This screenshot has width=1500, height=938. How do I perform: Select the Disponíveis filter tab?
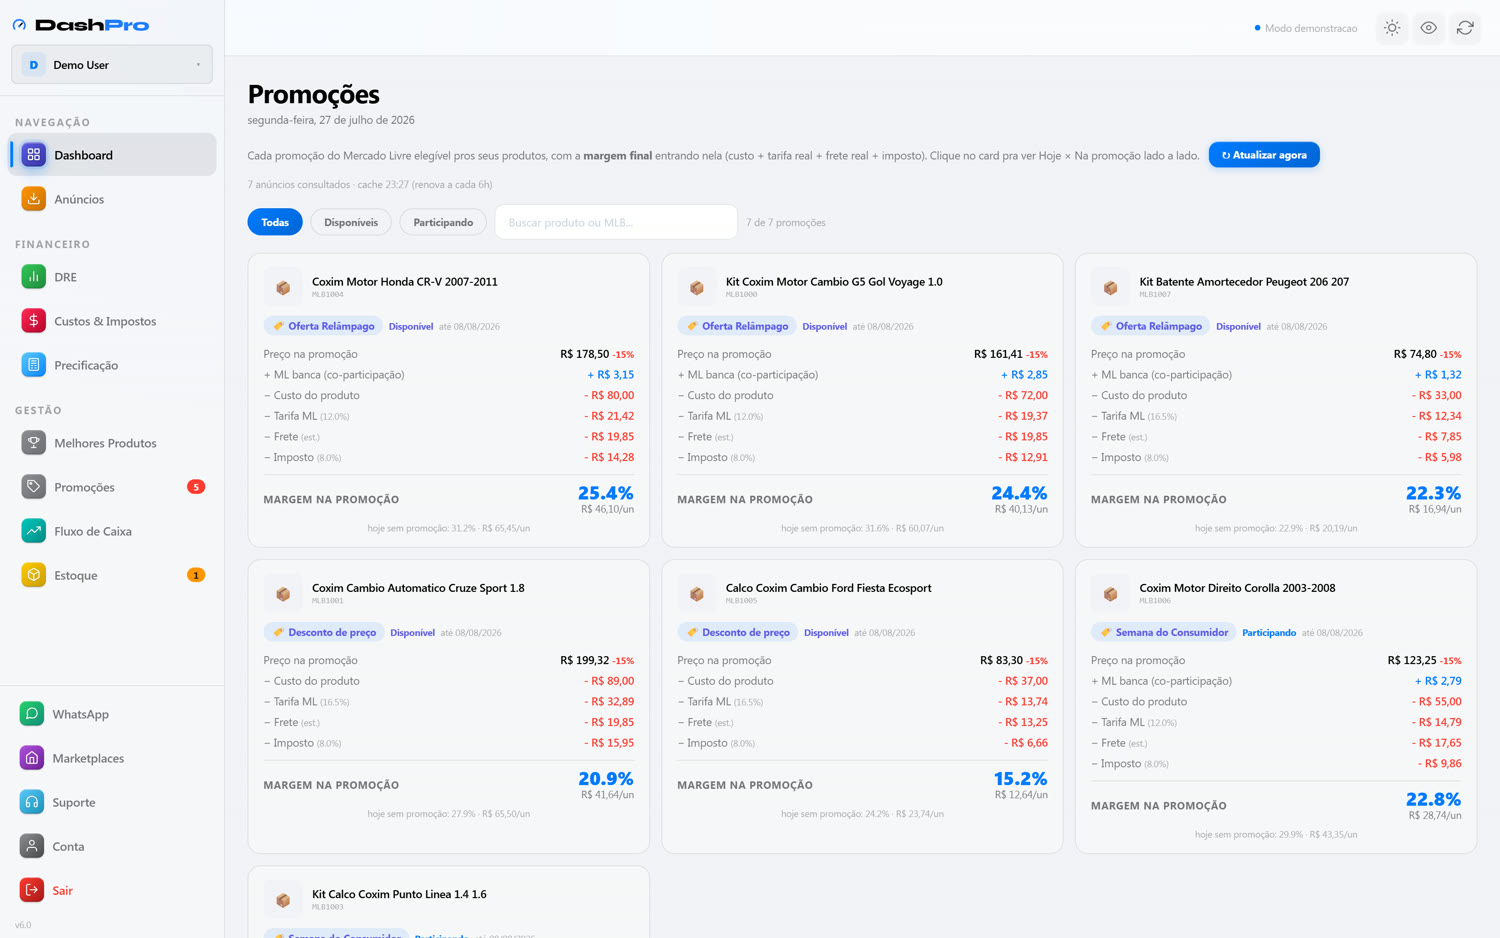click(351, 222)
